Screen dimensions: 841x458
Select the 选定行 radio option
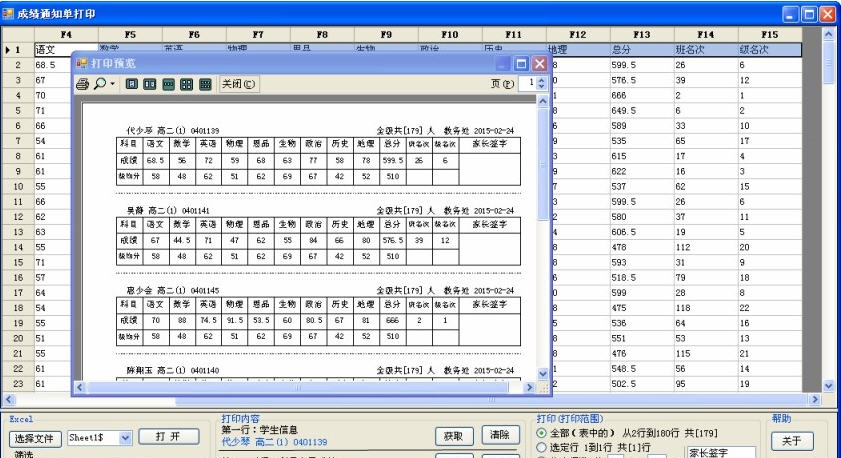click(542, 447)
